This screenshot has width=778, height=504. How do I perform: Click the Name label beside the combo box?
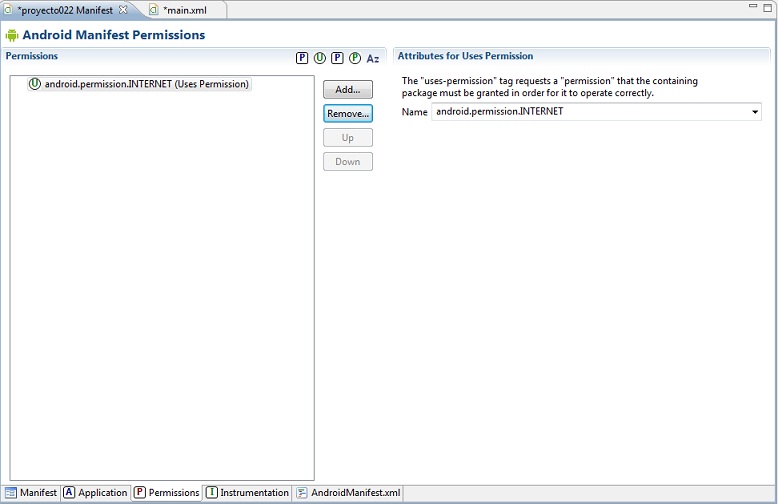[x=414, y=112]
